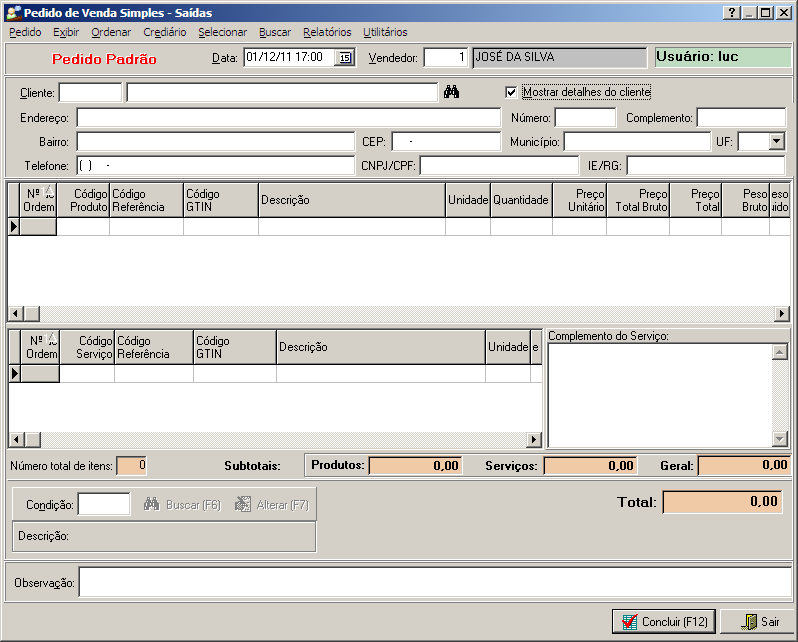The image size is (798, 642).
Task: Click Nº Ordem sort header in products grid
Action: pyautogui.click(x=39, y=199)
